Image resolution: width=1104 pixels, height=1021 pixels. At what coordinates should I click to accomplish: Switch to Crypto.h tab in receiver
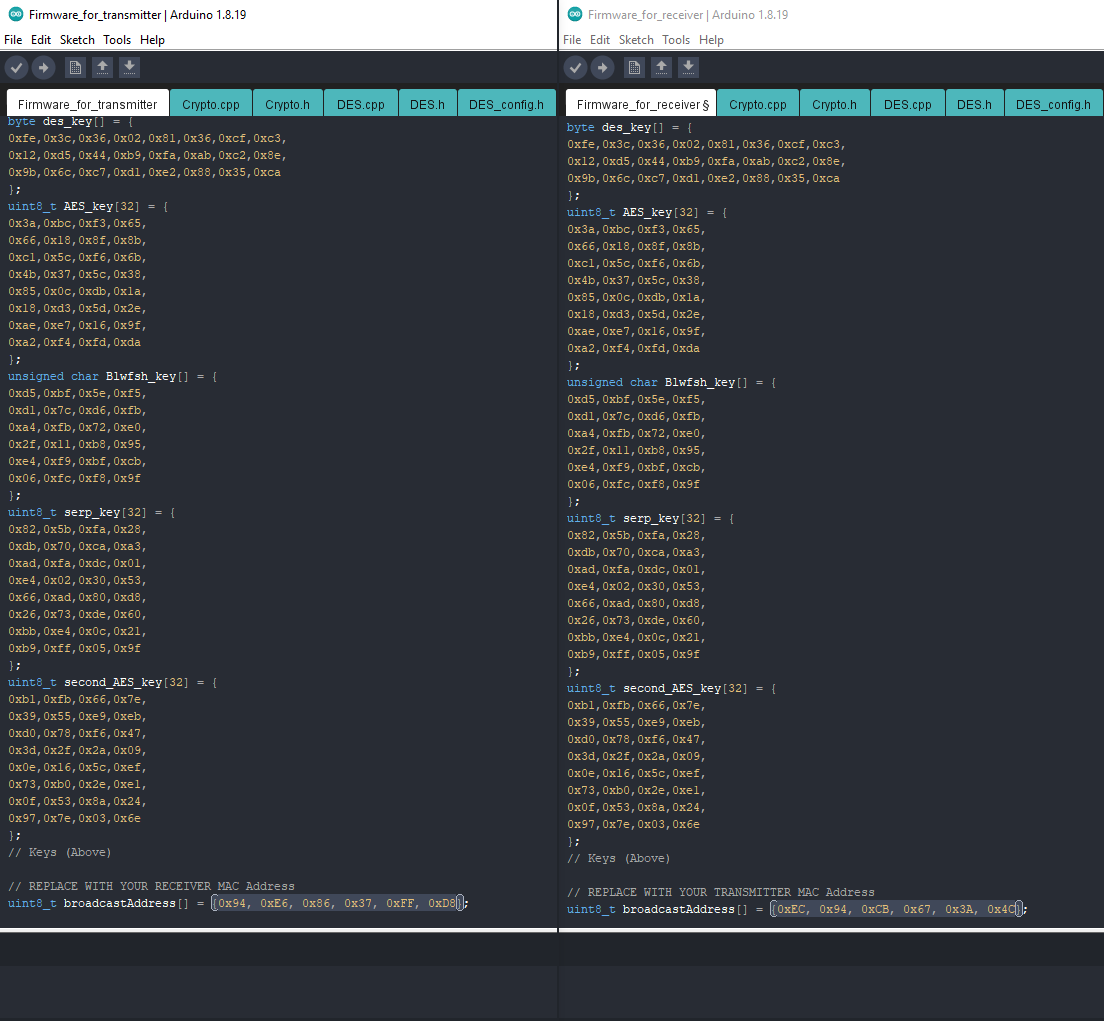click(x=834, y=104)
